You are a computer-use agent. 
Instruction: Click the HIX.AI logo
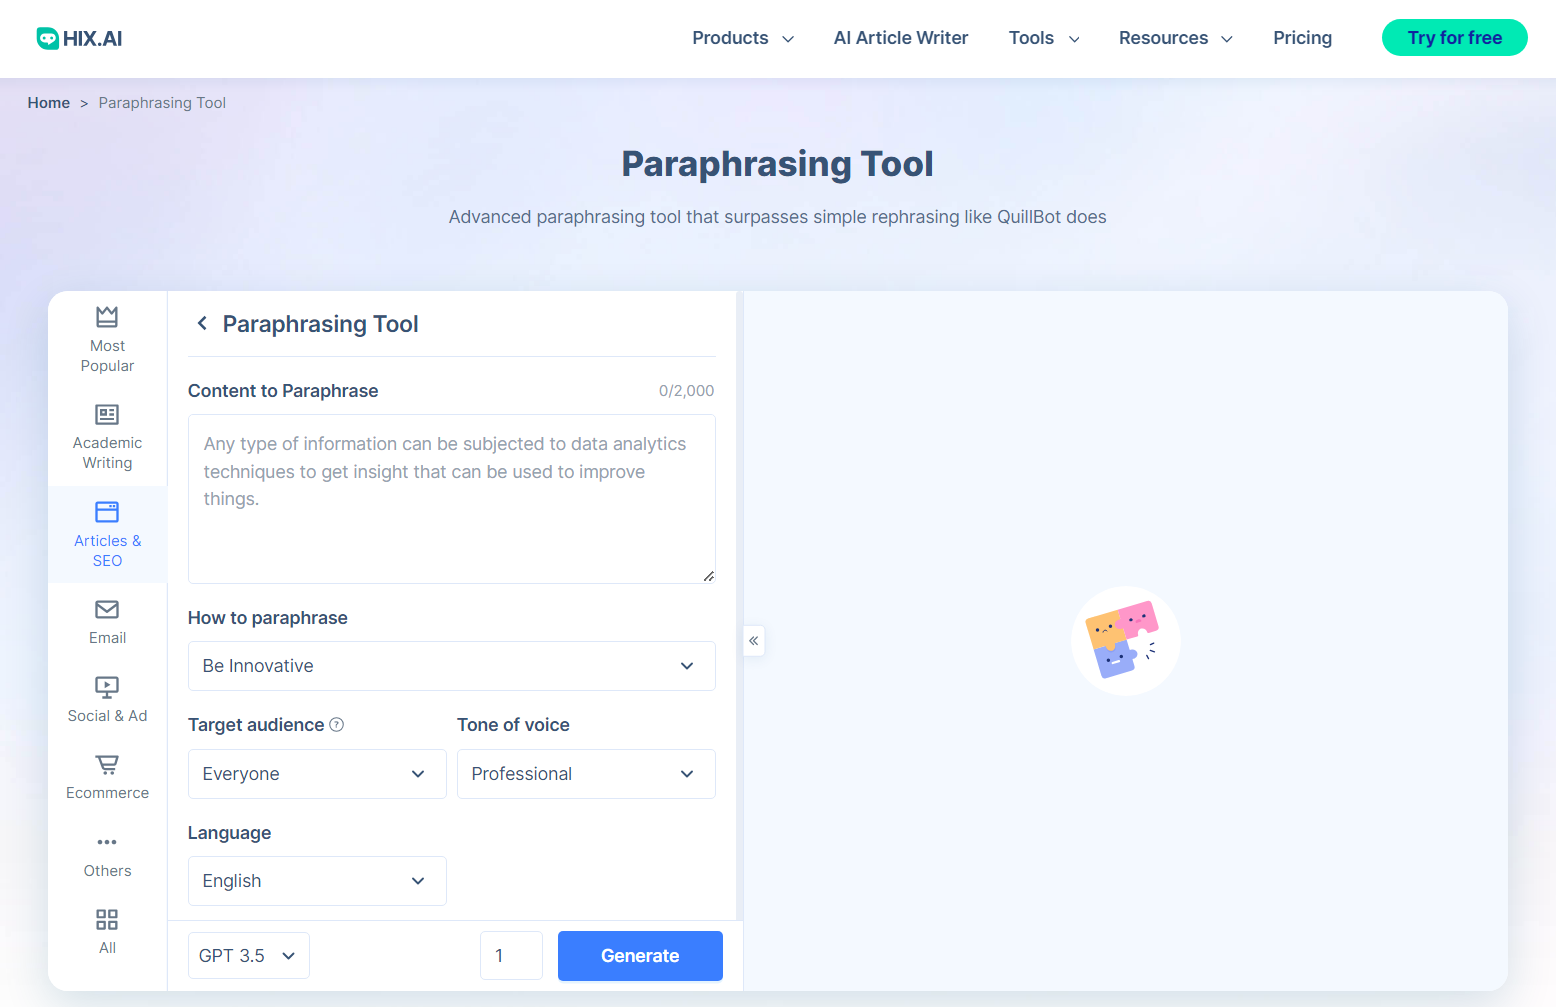point(78,37)
